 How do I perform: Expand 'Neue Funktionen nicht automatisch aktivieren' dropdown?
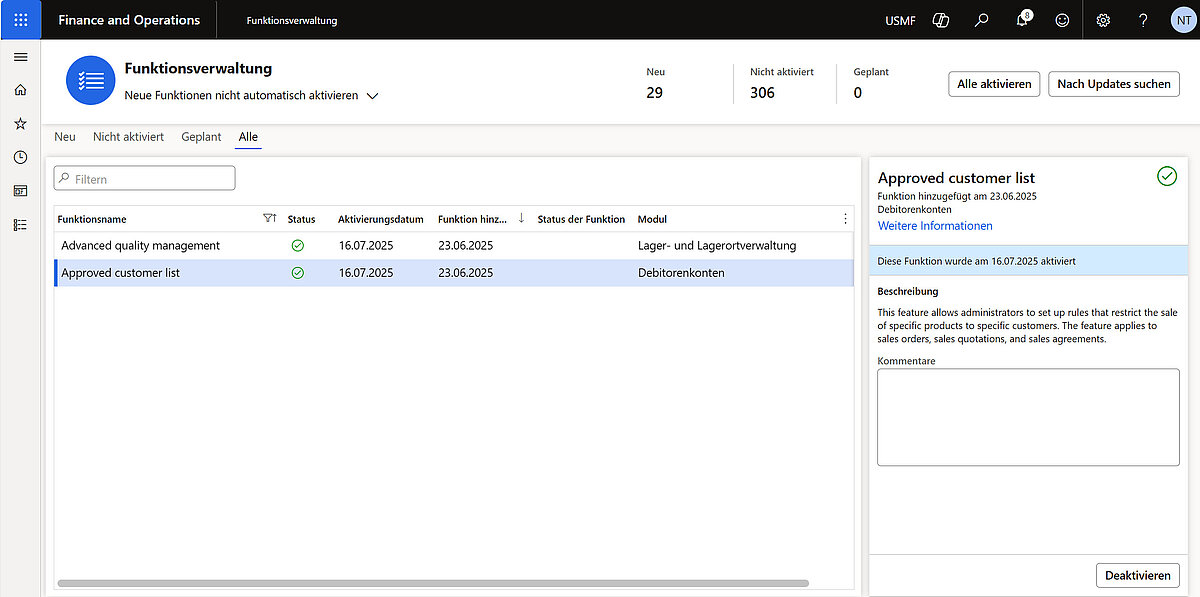(x=372, y=96)
